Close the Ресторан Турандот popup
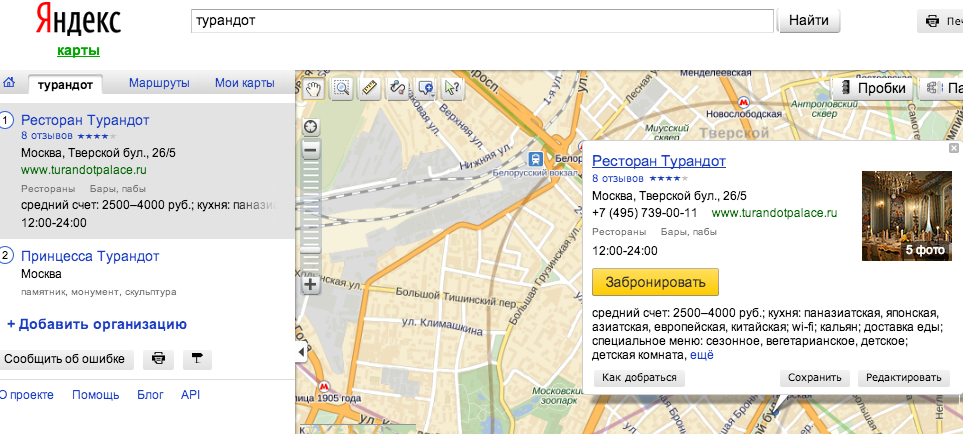963x434 pixels. pos(953,148)
